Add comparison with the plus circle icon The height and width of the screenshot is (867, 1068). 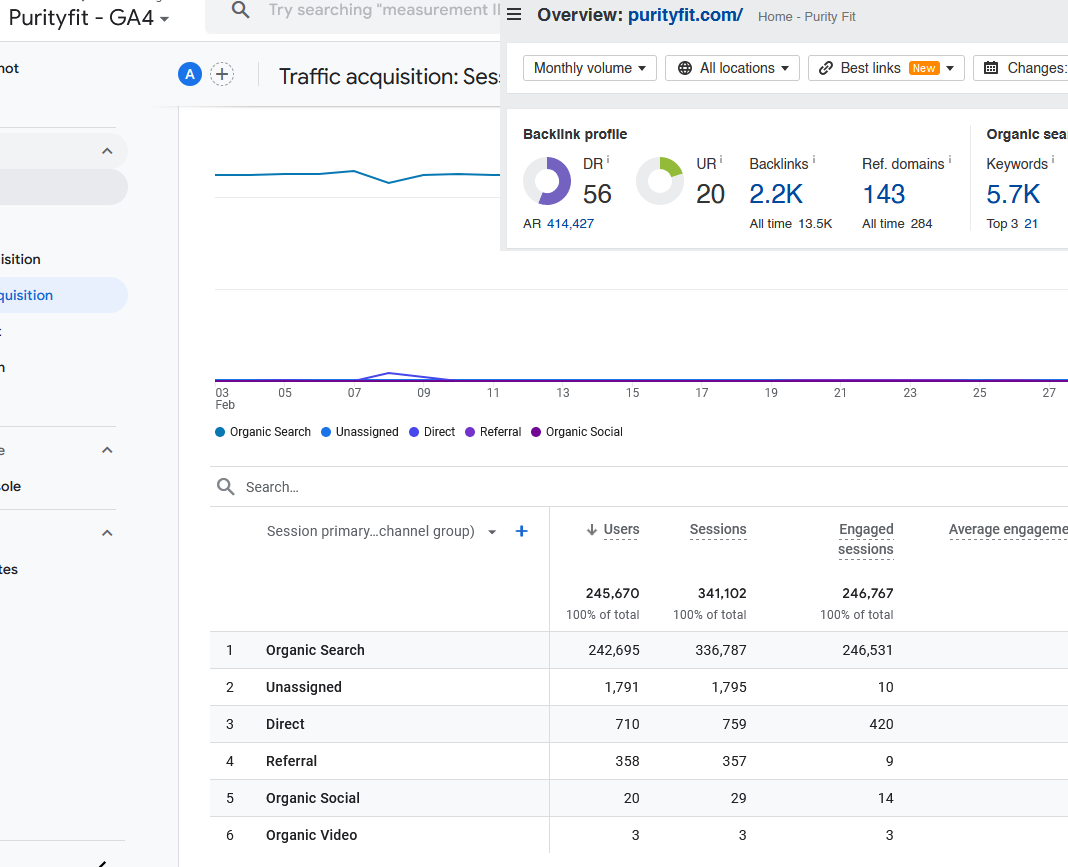(x=222, y=74)
